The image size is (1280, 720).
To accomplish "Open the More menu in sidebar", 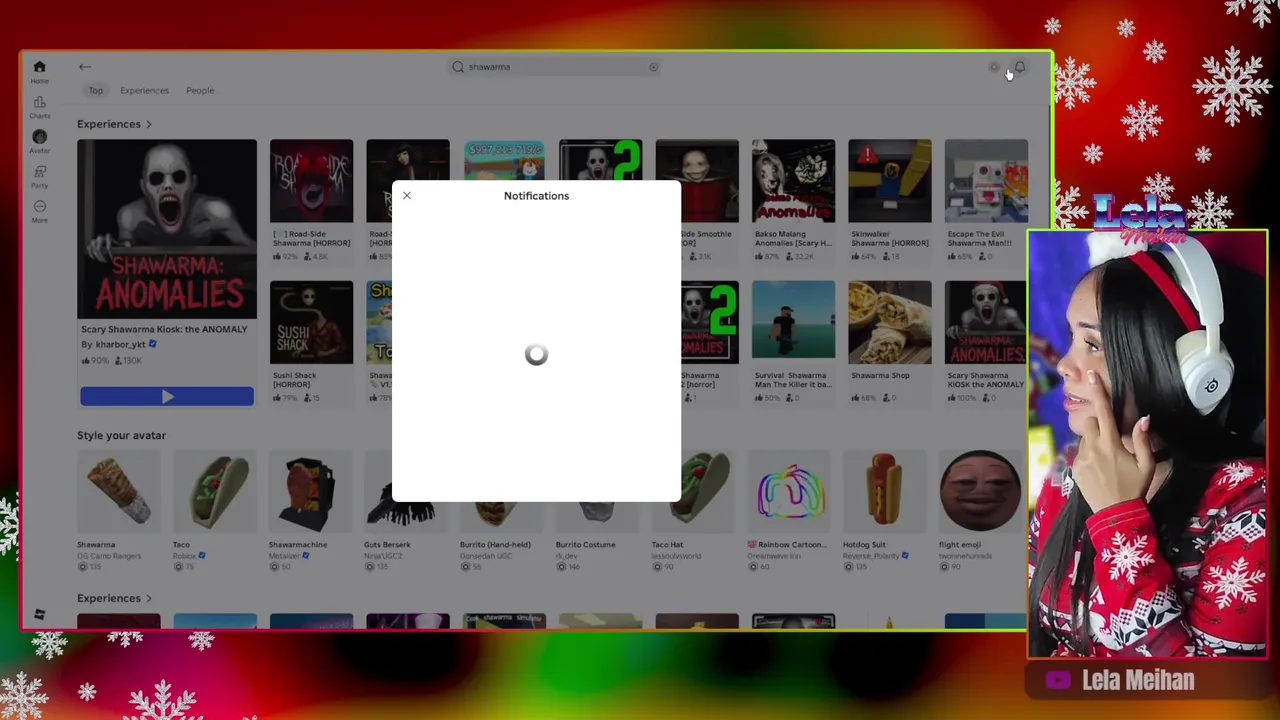I will pos(39,211).
